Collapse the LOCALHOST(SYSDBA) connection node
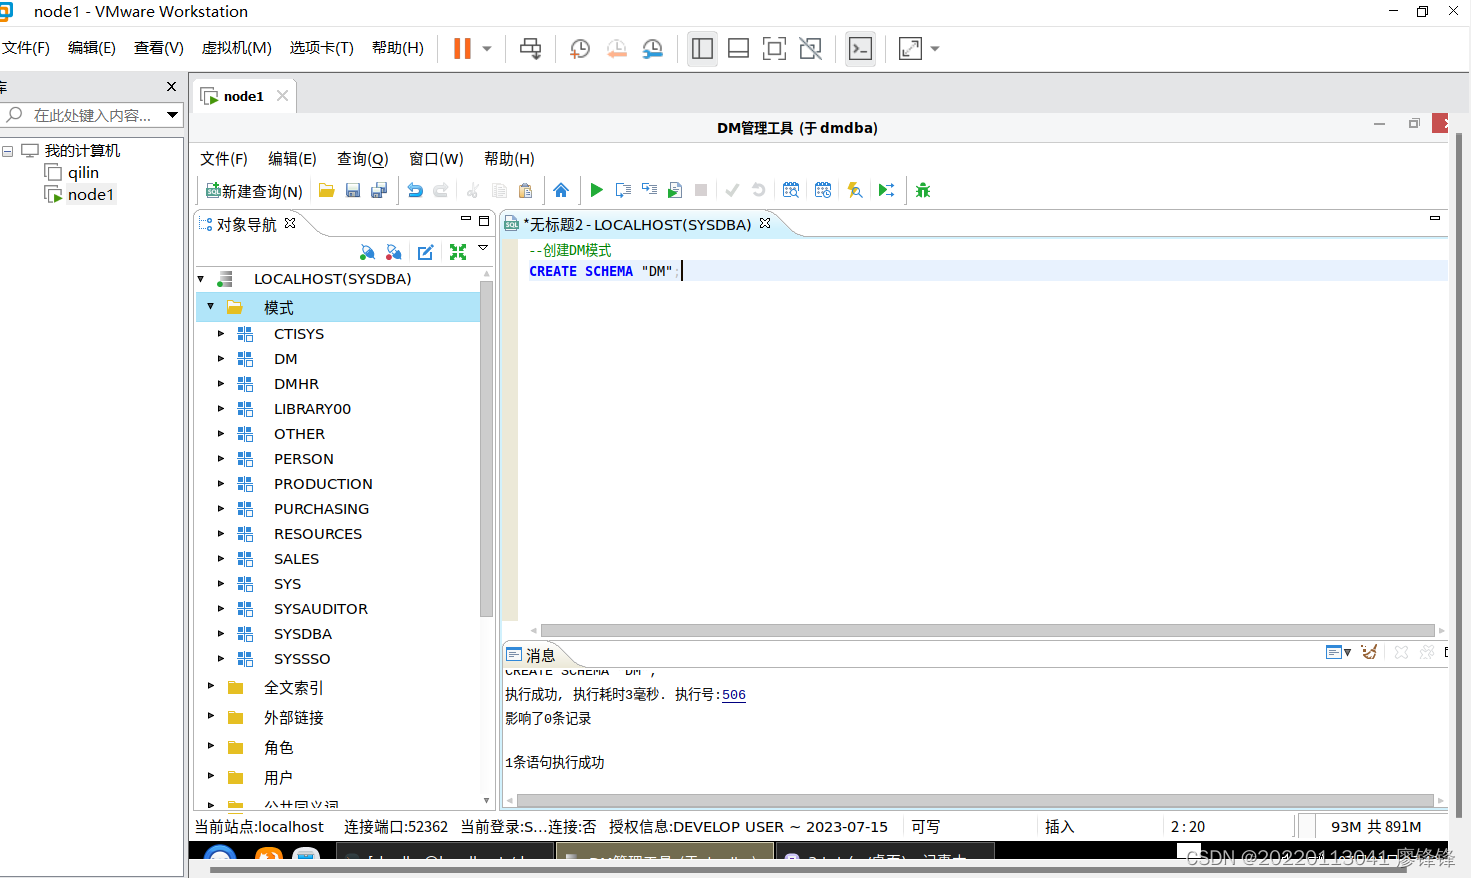Screen dimensions: 1471x878 point(201,279)
